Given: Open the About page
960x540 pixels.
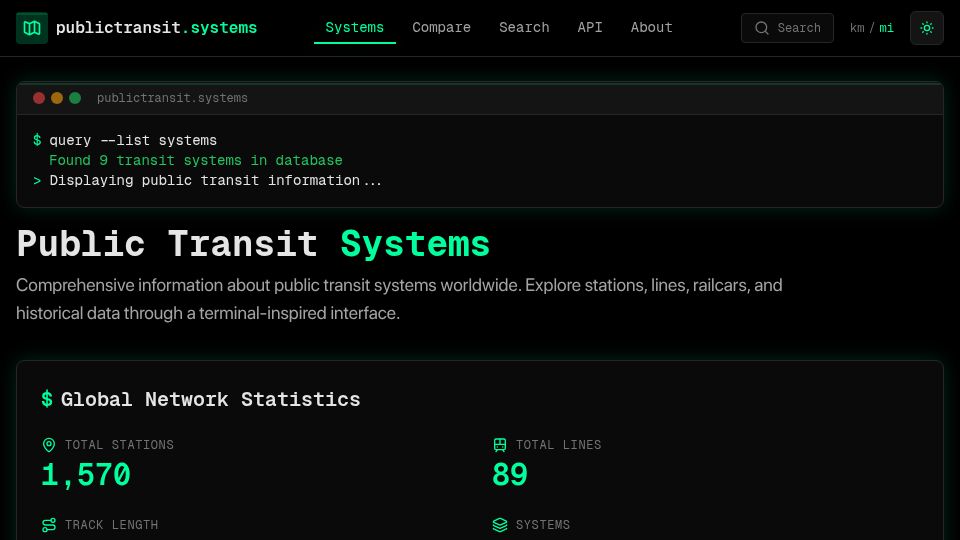Looking at the screenshot, I should coord(651,28).
